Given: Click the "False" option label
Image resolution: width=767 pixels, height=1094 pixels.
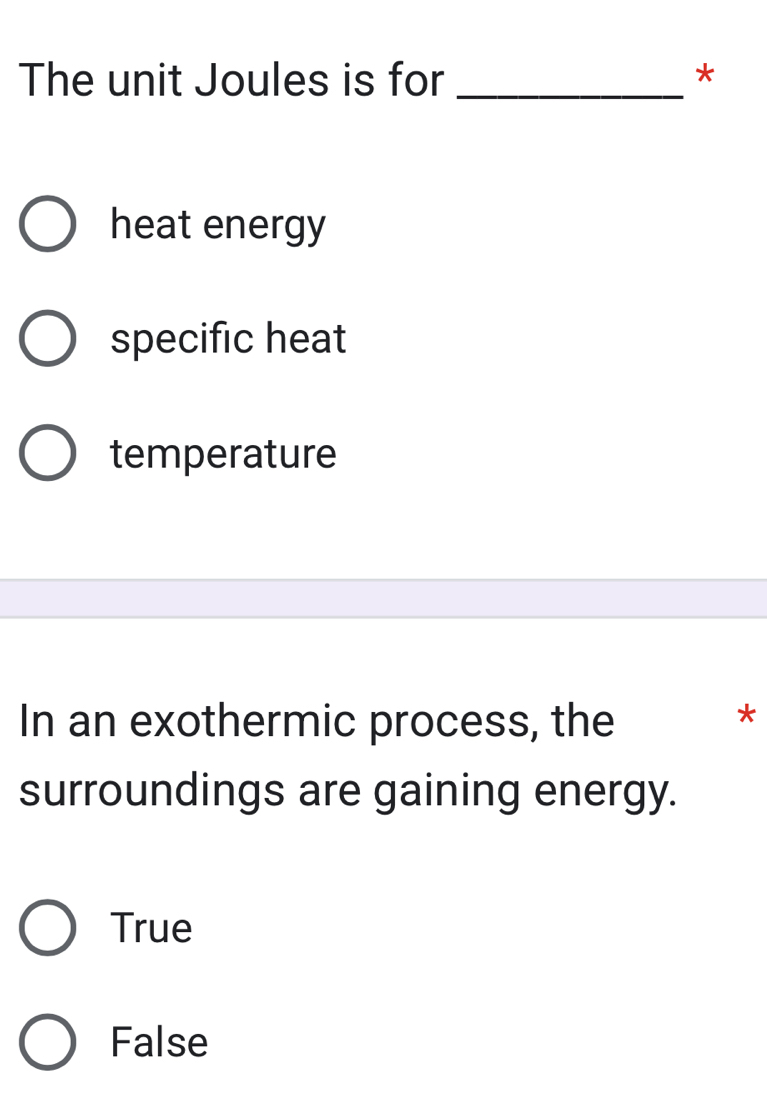Looking at the screenshot, I should (x=160, y=1042).
